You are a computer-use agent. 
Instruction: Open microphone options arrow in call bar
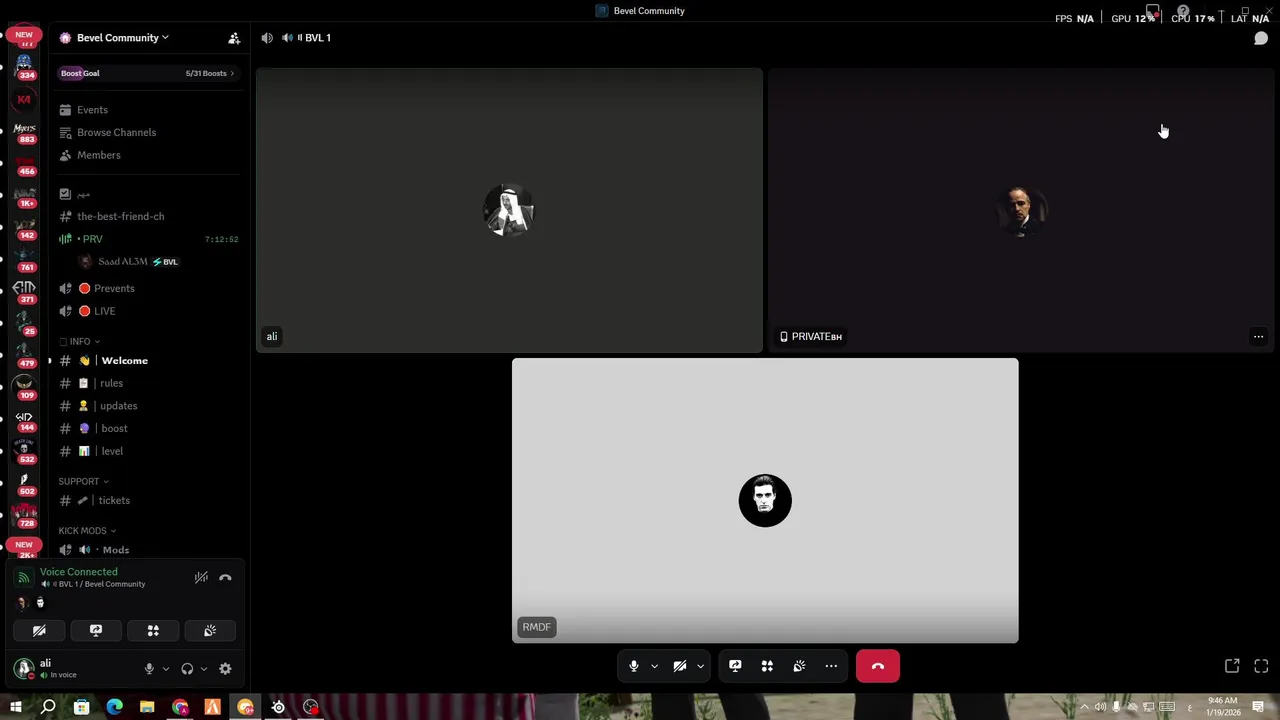pos(655,666)
